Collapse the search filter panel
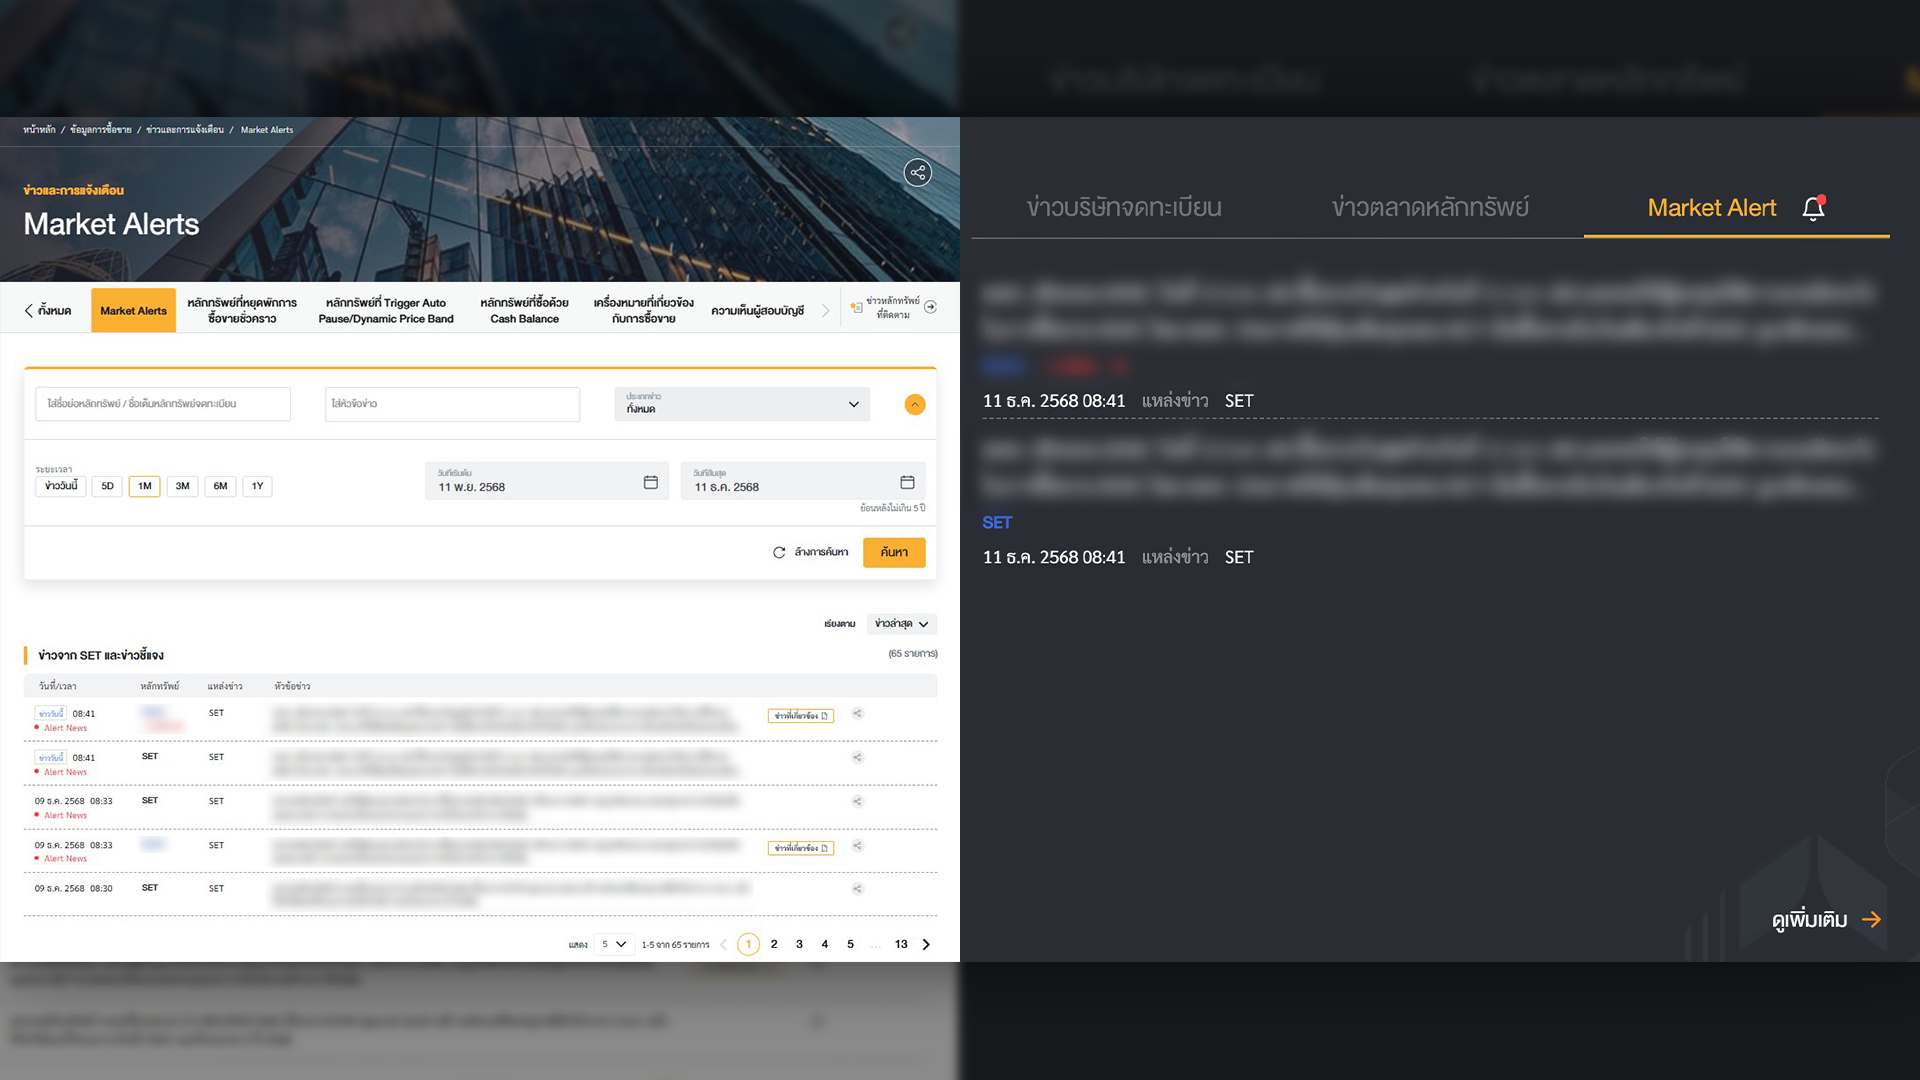Image resolution: width=1920 pixels, height=1080 pixels. tap(914, 404)
